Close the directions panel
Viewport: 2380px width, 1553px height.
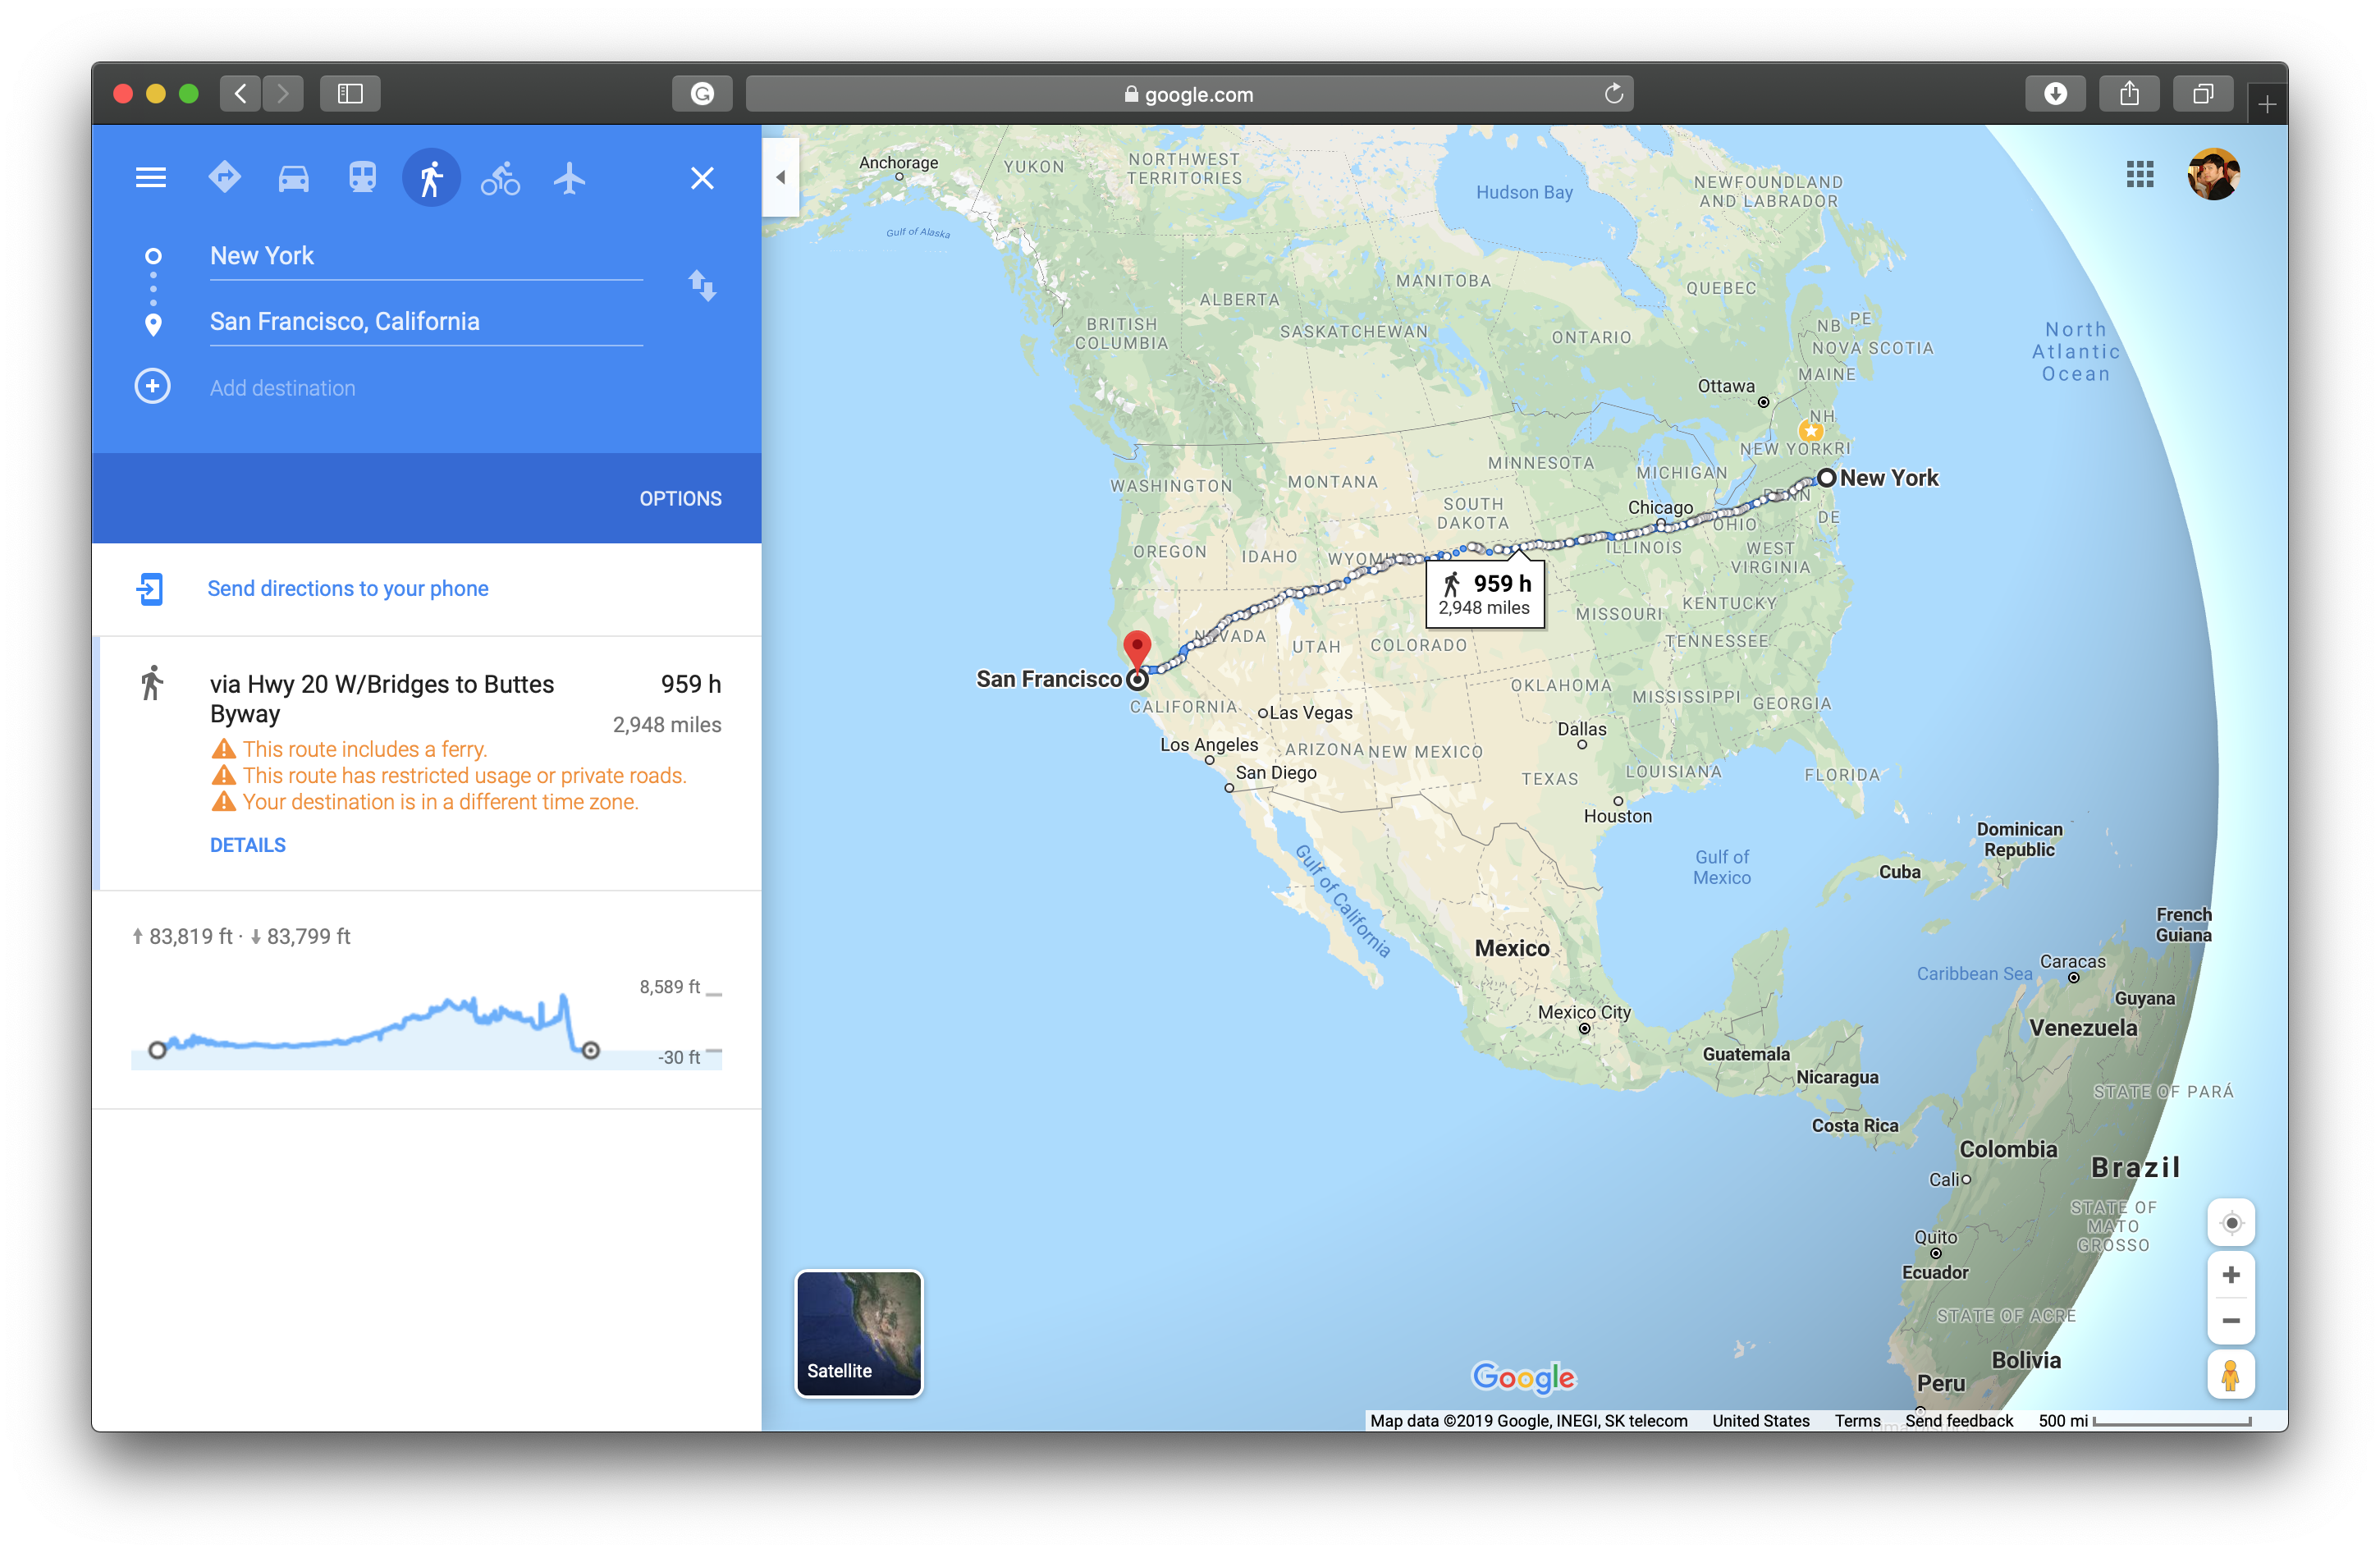click(703, 179)
